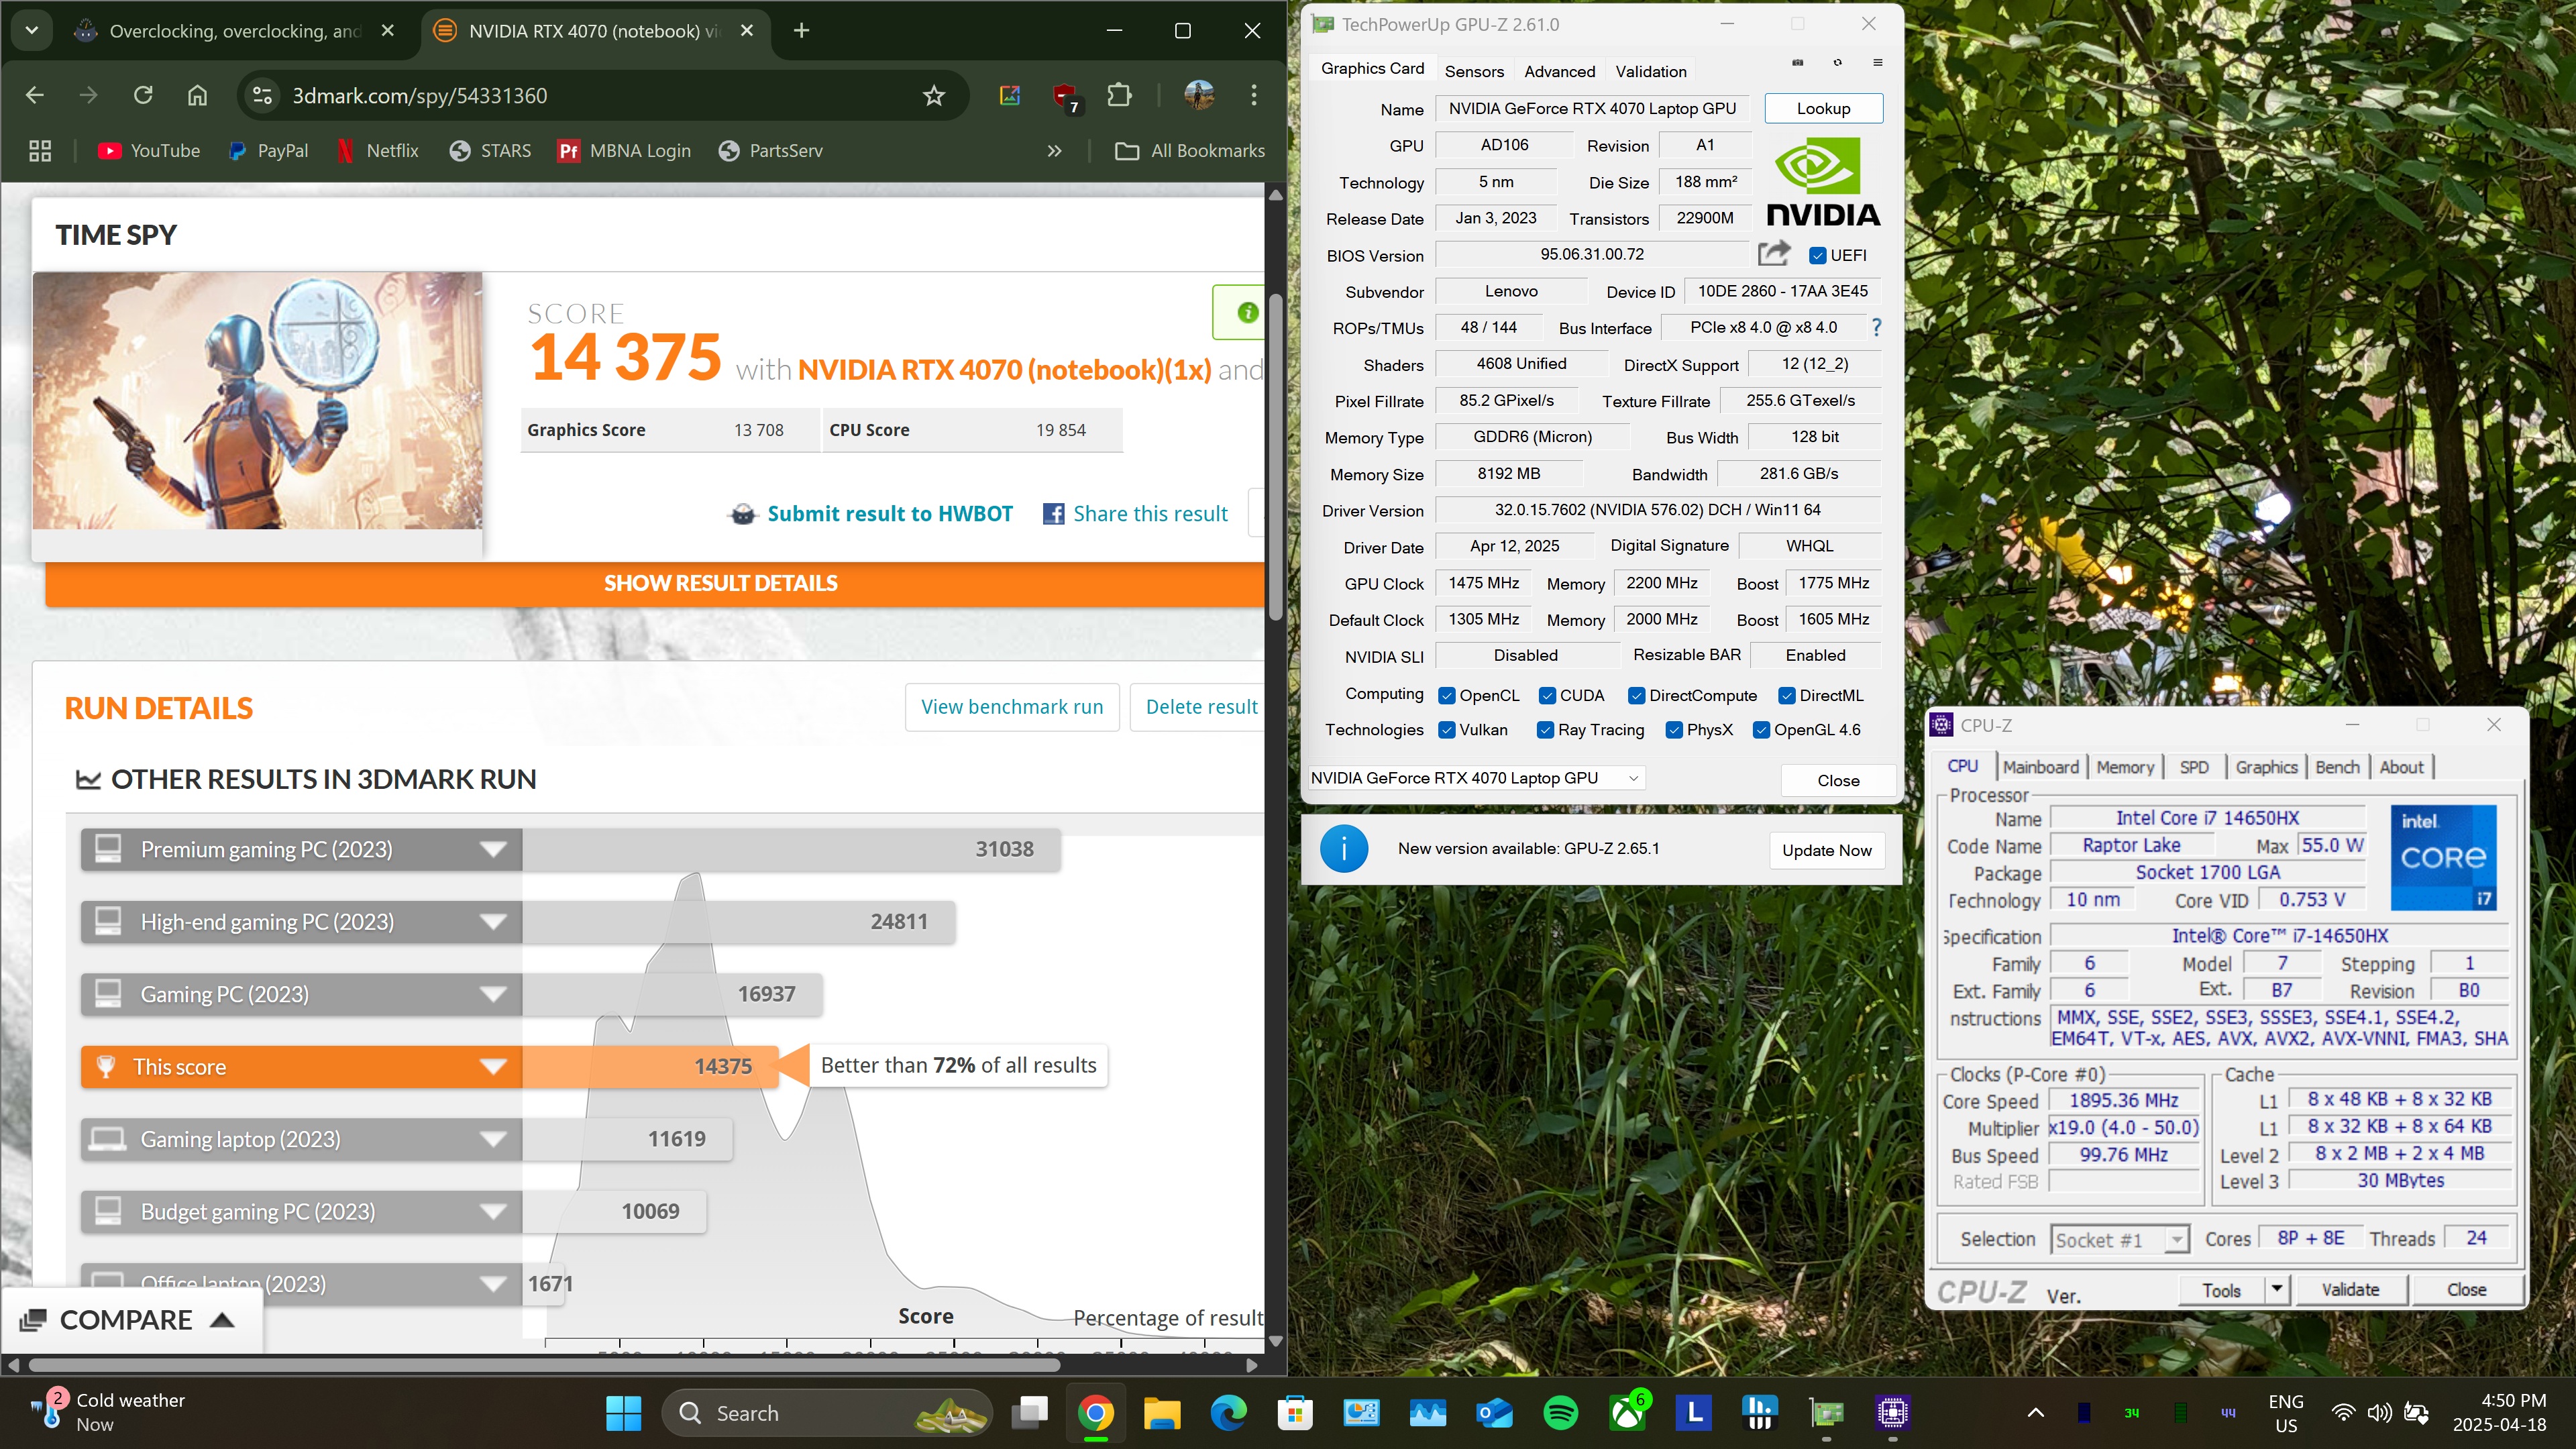Toggle the UEFI checkbox in GPU-Z
2576x1449 pixels.
coord(1817,256)
